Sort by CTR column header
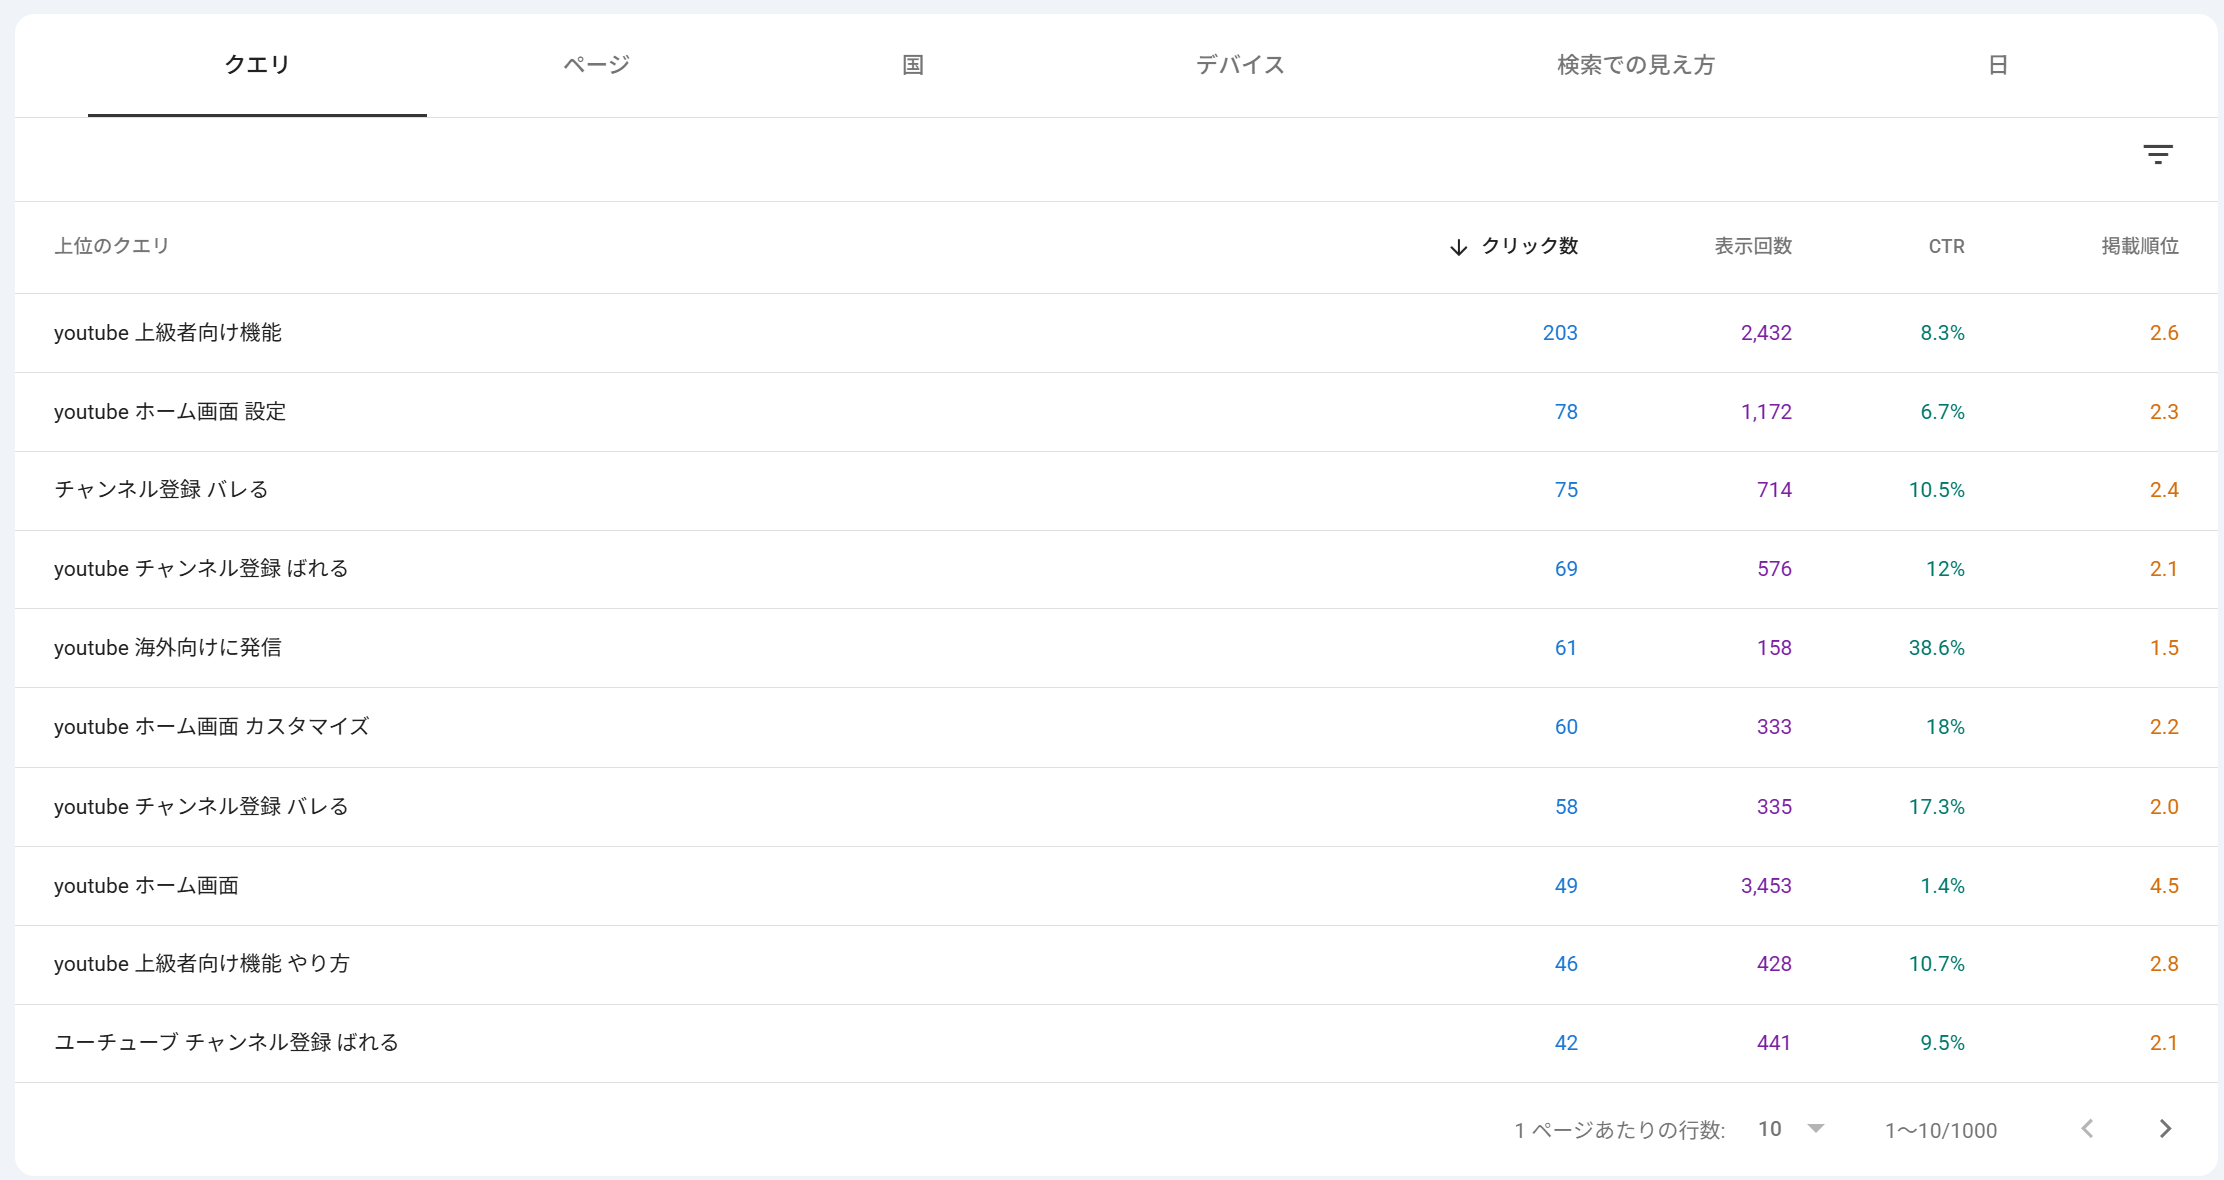This screenshot has width=2224, height=1180. click(x=1946, y=246)
